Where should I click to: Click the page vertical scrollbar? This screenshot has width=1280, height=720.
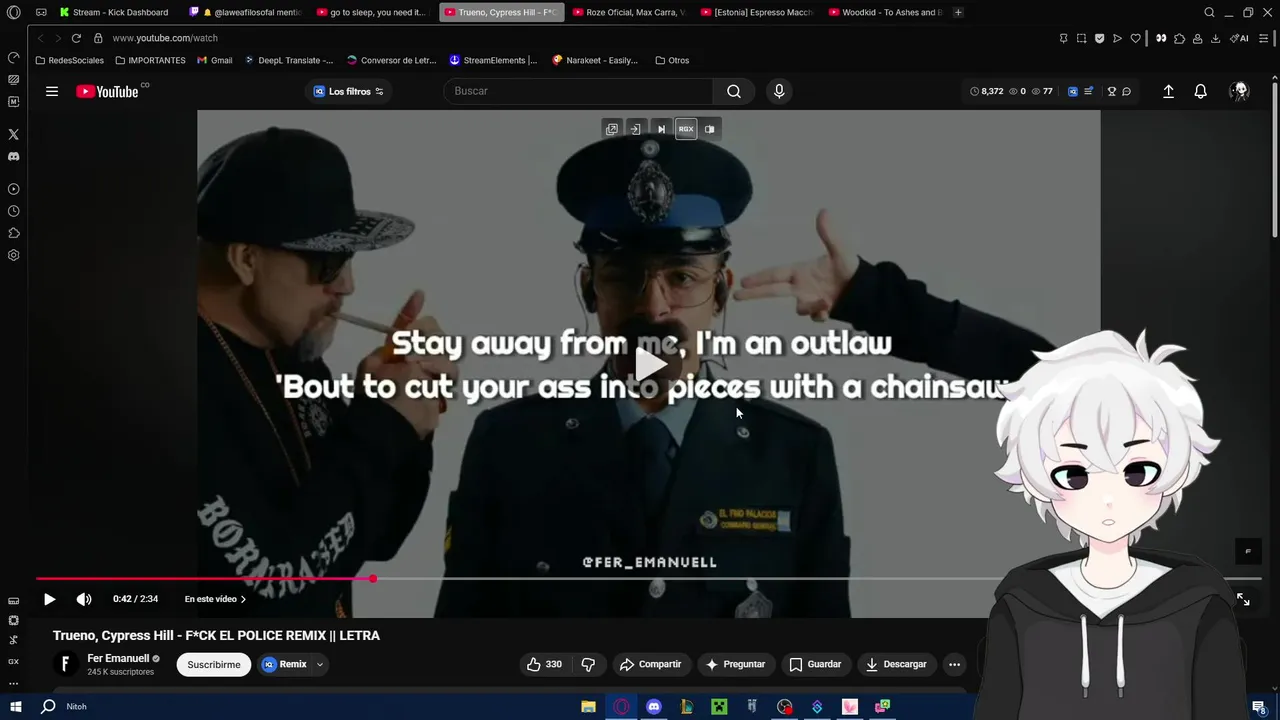coord(1275,160)
